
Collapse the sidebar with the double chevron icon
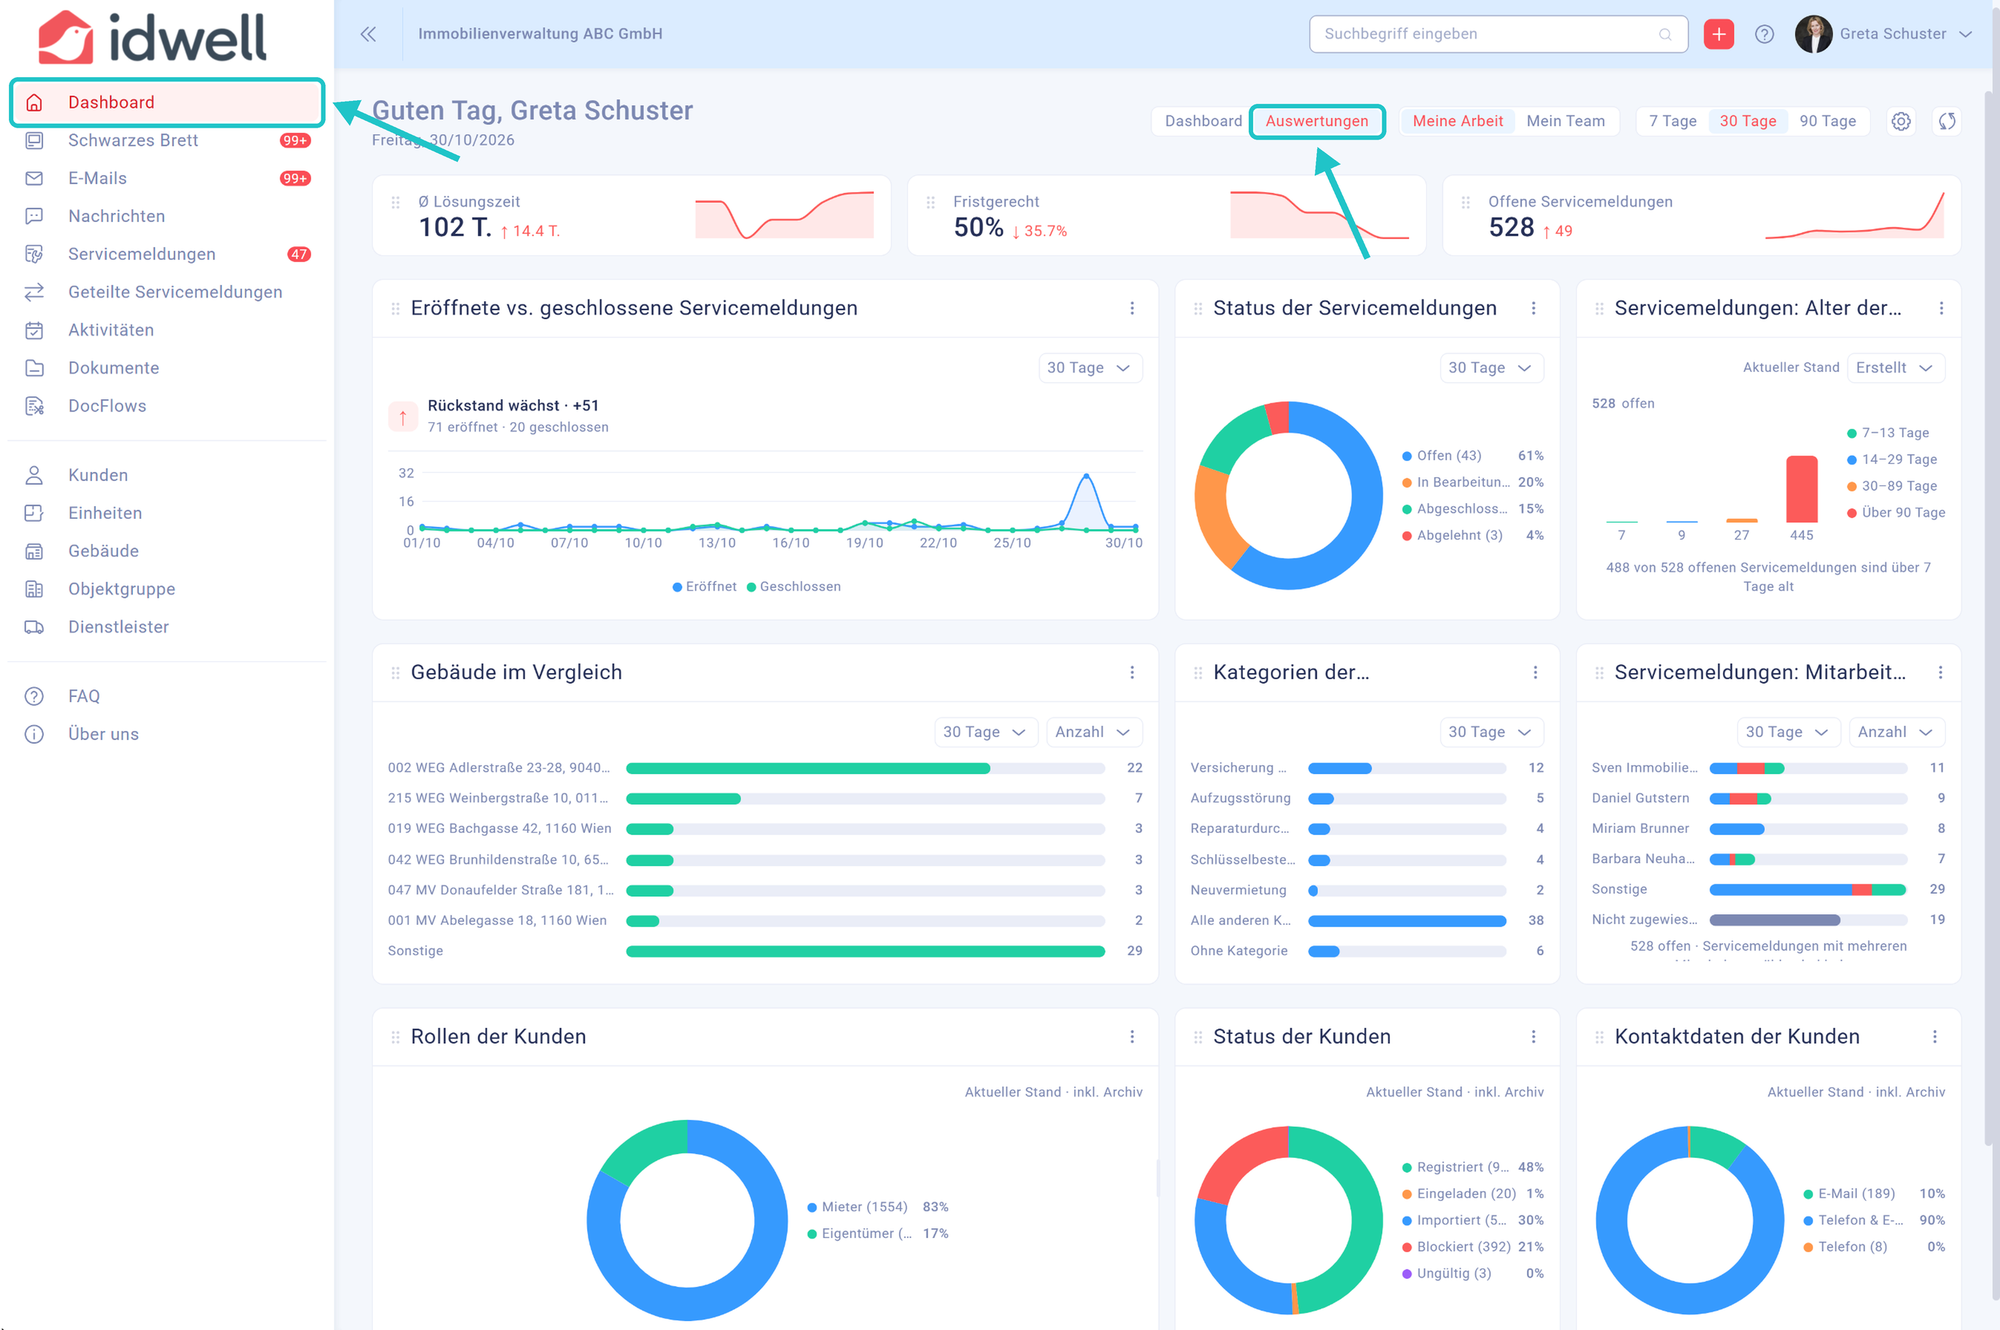coord(368,34)
